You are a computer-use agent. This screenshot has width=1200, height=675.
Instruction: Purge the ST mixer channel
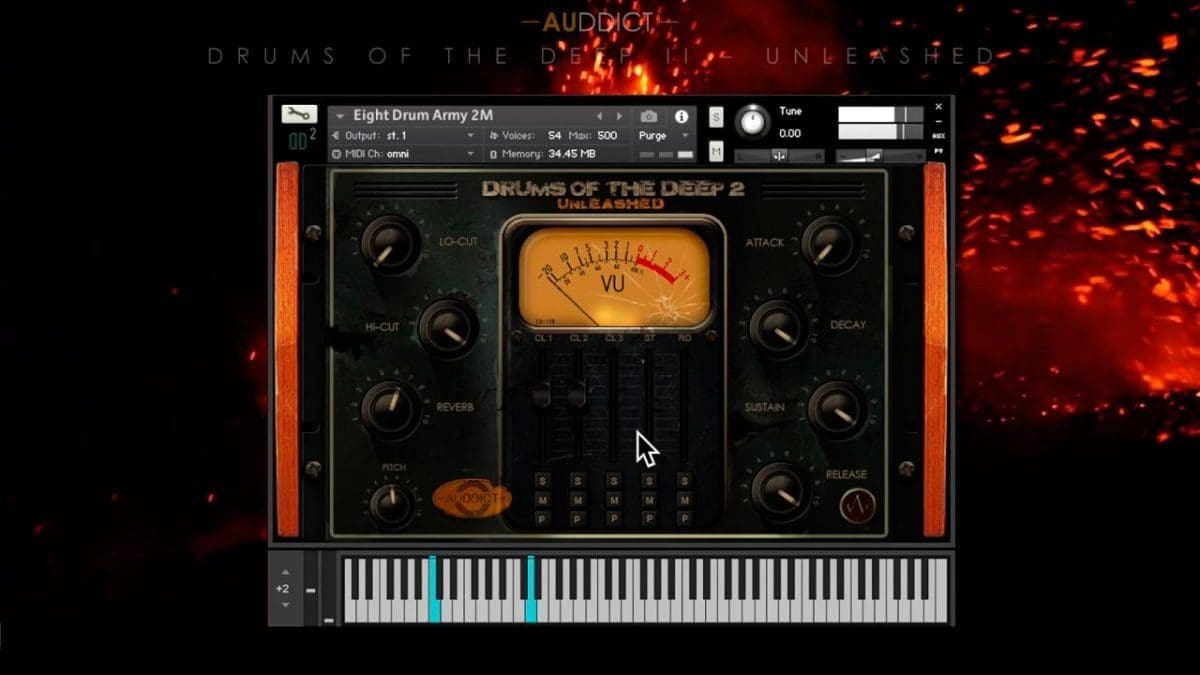(x=649, y=519)
